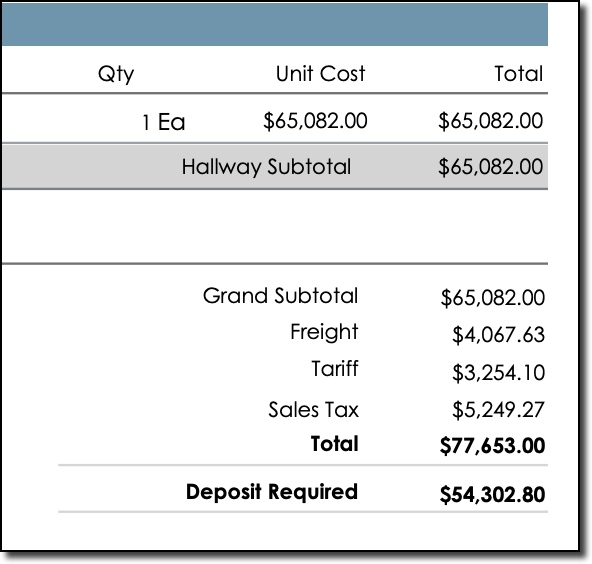
Task: Click the Sales Tax label
Action: coord(313,410)
